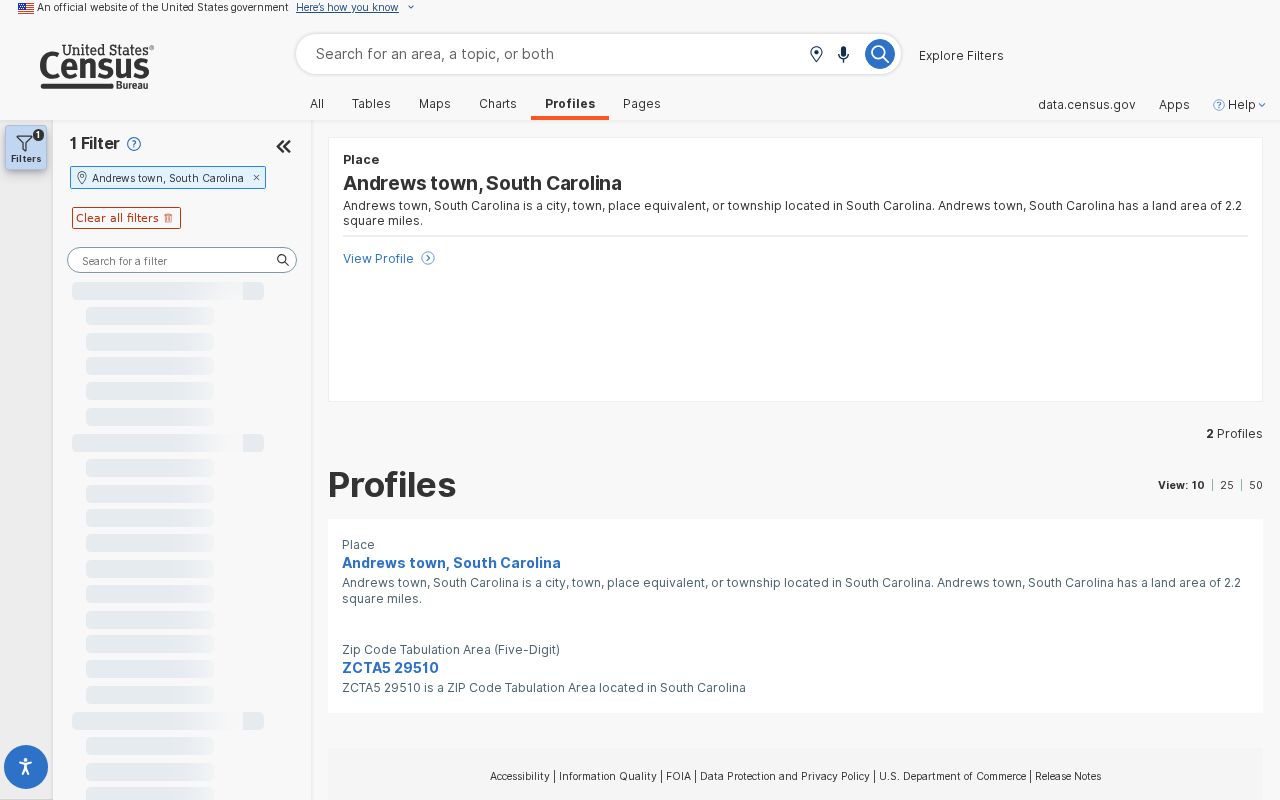
Task: Open the Help dropdown menu
Action: pos(1239,105)
